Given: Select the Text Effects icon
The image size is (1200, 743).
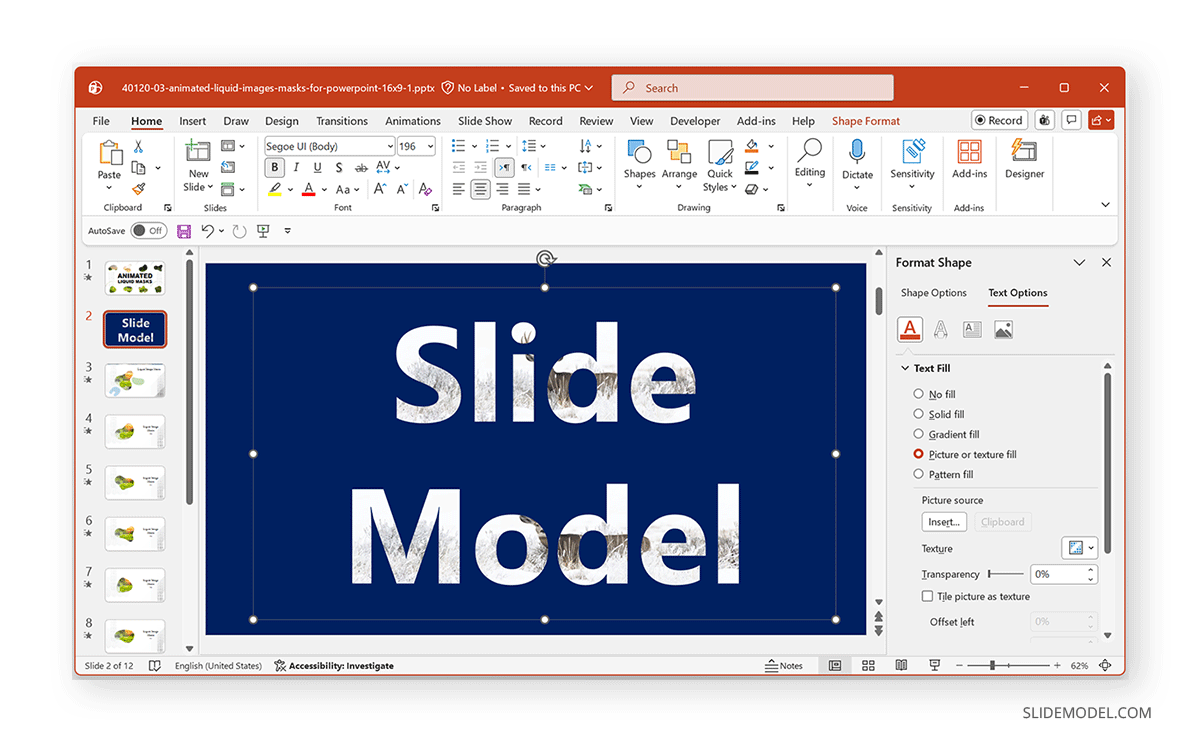Looking at the screenshot, I should click(x=941, y=329).
